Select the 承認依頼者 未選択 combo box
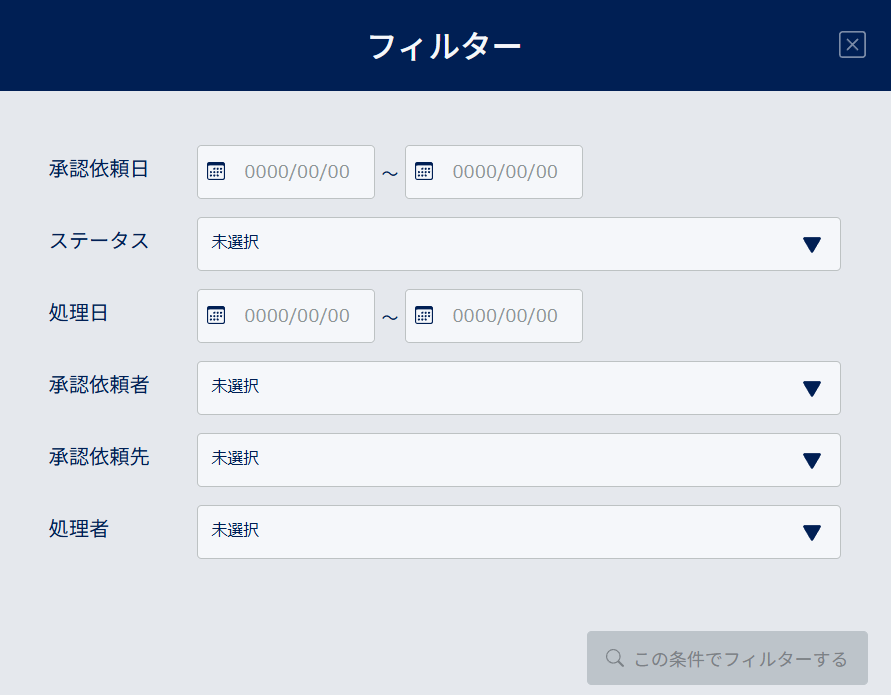 (518, 388)
